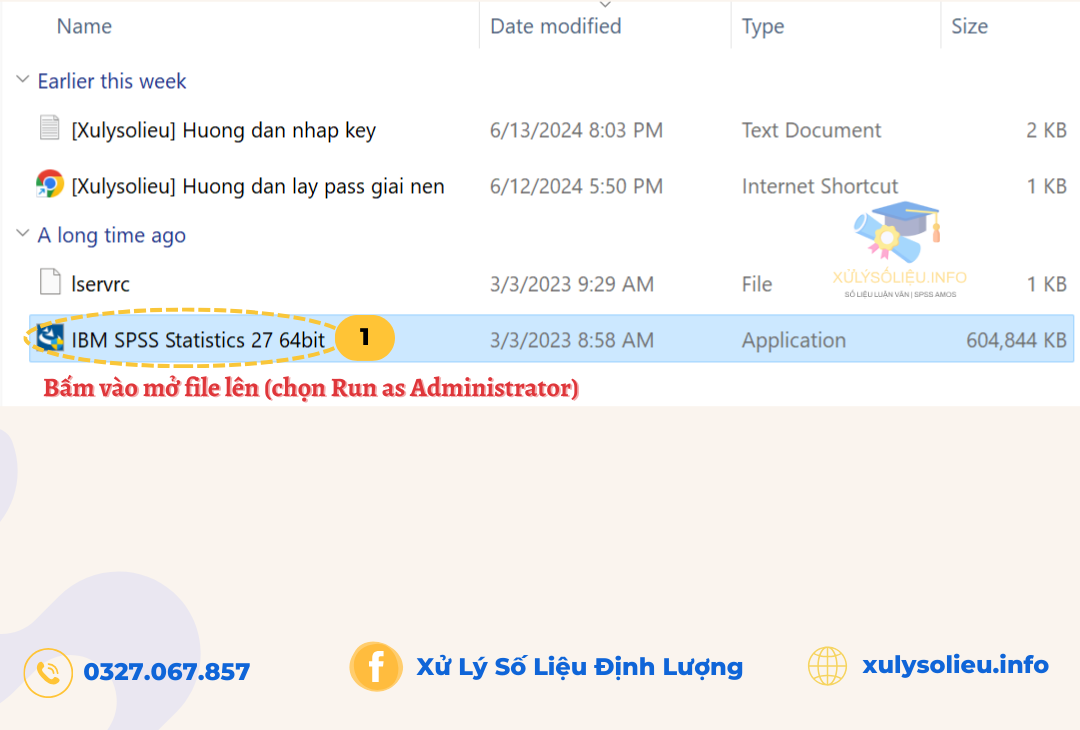
Task: Open the Date modified column sort arrow
Action: [x=605, y=5]
